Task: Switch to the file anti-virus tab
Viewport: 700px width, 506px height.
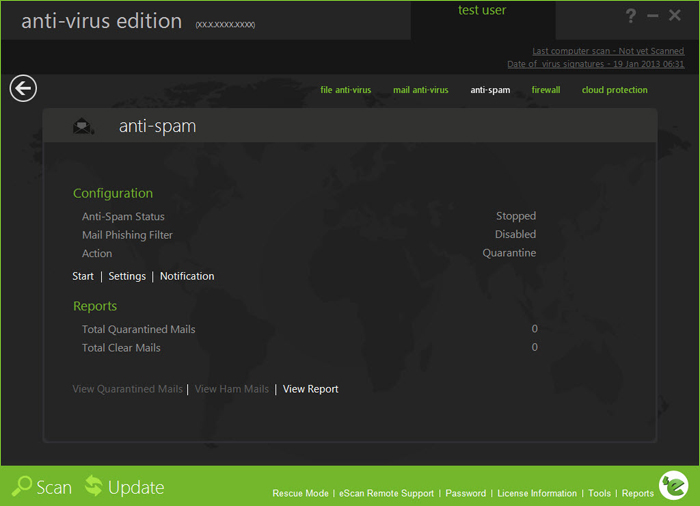Action: pyautogui.click(x=346, y=90)
